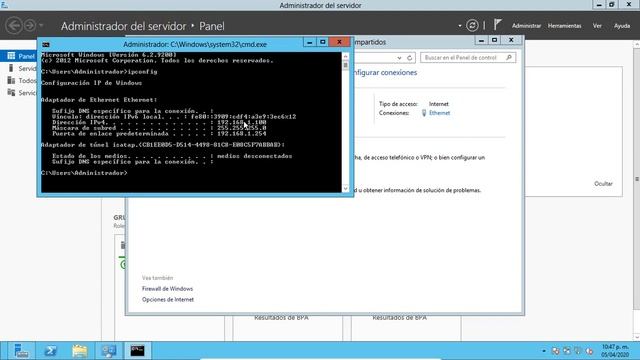
Task: Close the network sharing center window
Action: (511, 40)
